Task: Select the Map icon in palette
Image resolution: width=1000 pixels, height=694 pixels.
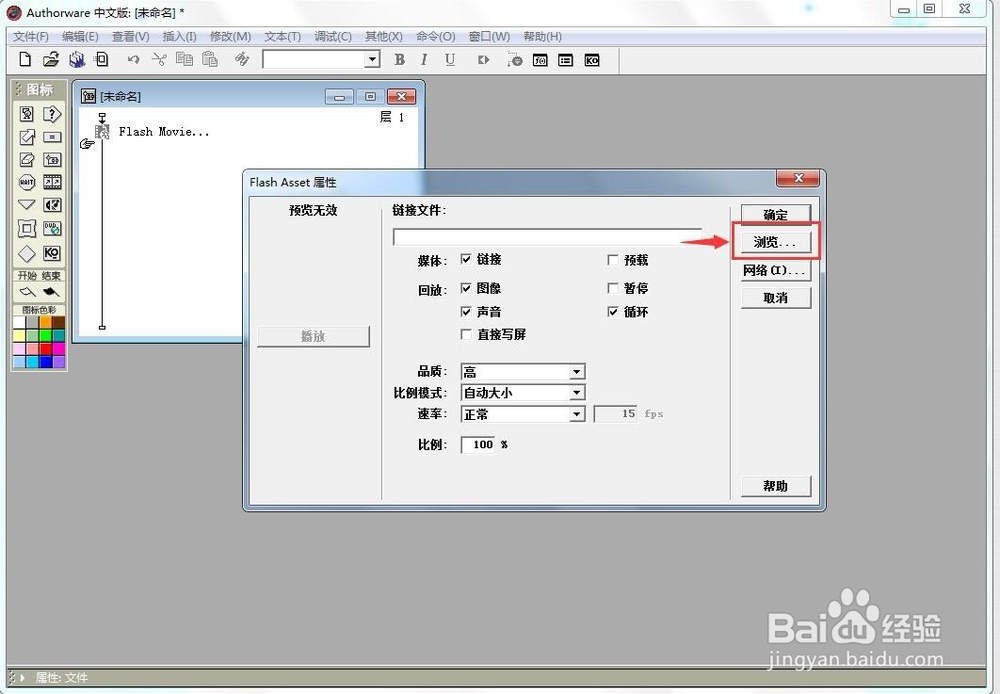Action: pyautogui.click(x=52, y=159)
